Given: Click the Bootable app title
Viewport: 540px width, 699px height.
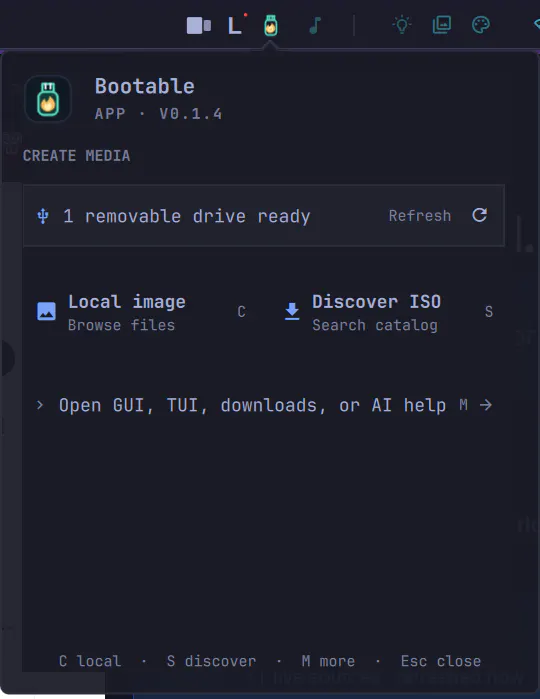Looking at the screenshot, I should [144, 86].
